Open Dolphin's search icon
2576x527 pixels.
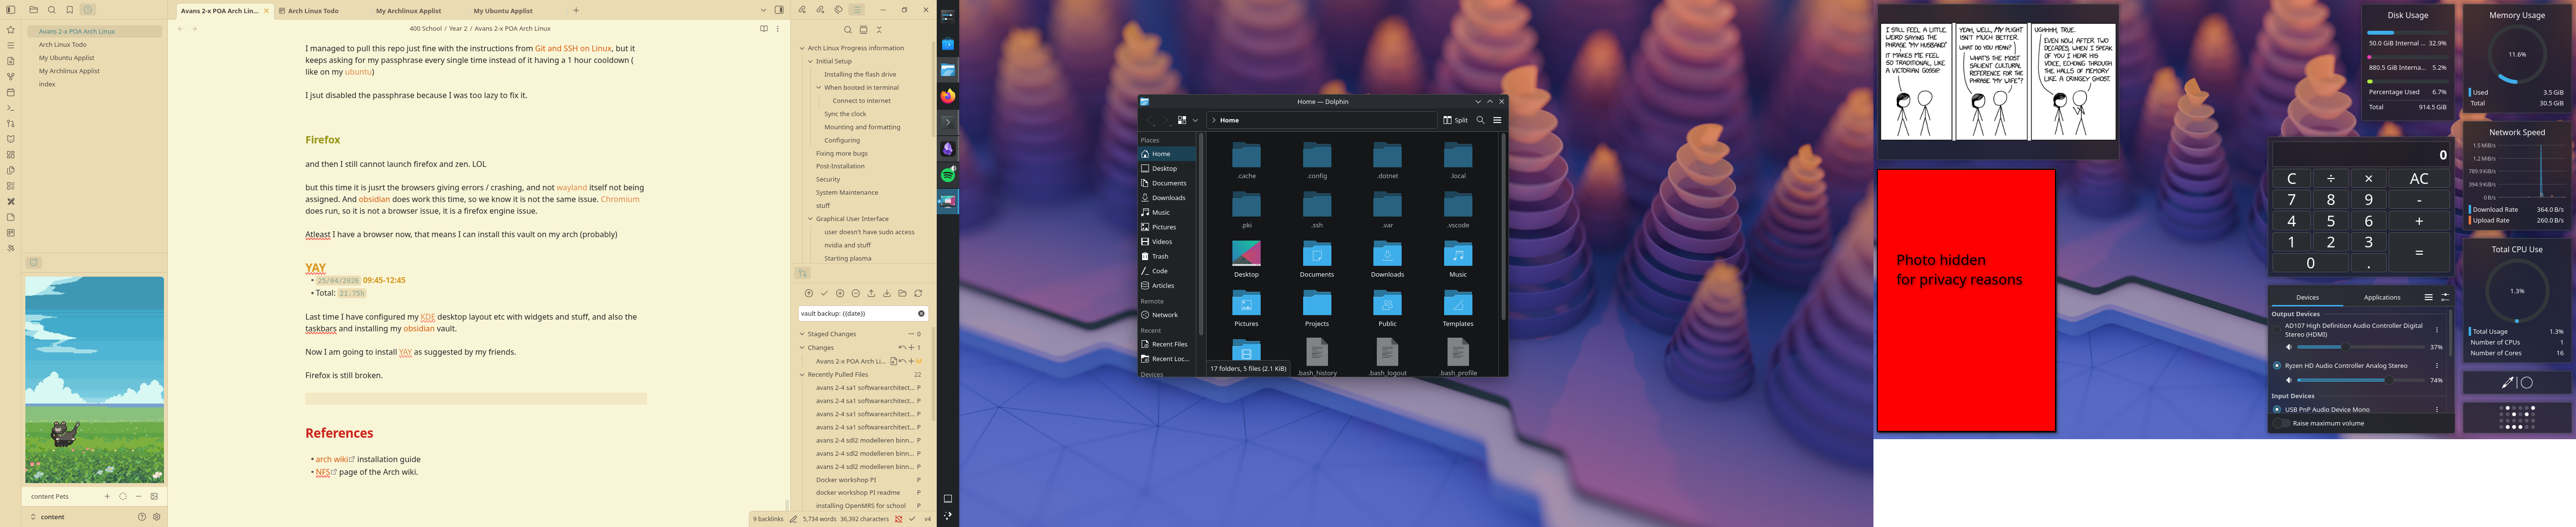coord(1481,120)
